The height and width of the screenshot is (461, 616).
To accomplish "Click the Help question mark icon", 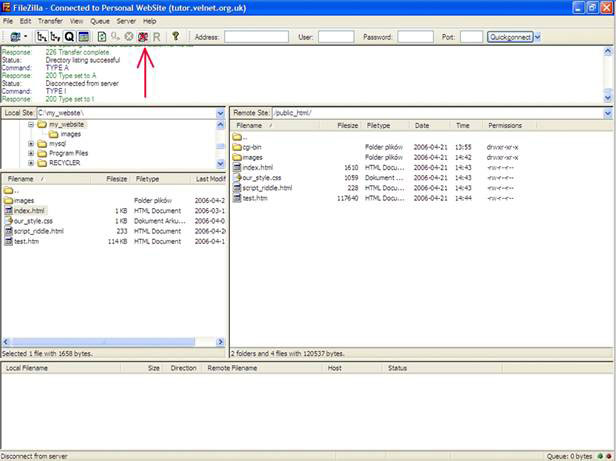I will (x=176, y=37).
